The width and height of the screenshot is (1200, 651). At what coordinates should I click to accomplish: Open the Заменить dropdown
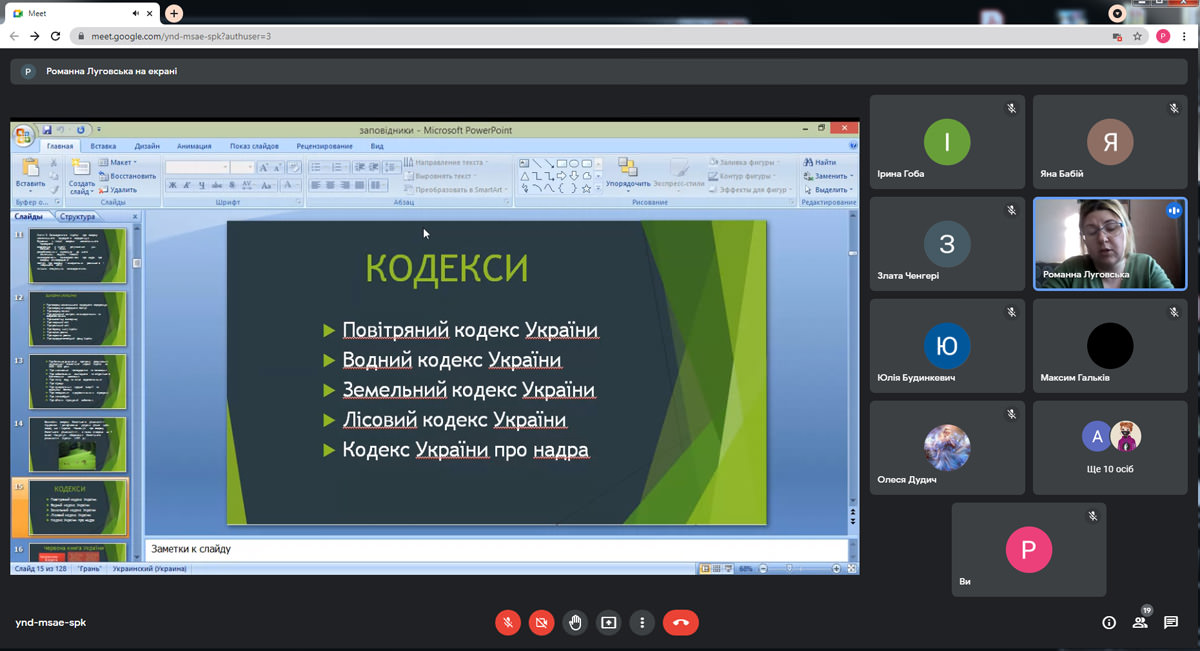pyautogui.click(x=828, y=176)
